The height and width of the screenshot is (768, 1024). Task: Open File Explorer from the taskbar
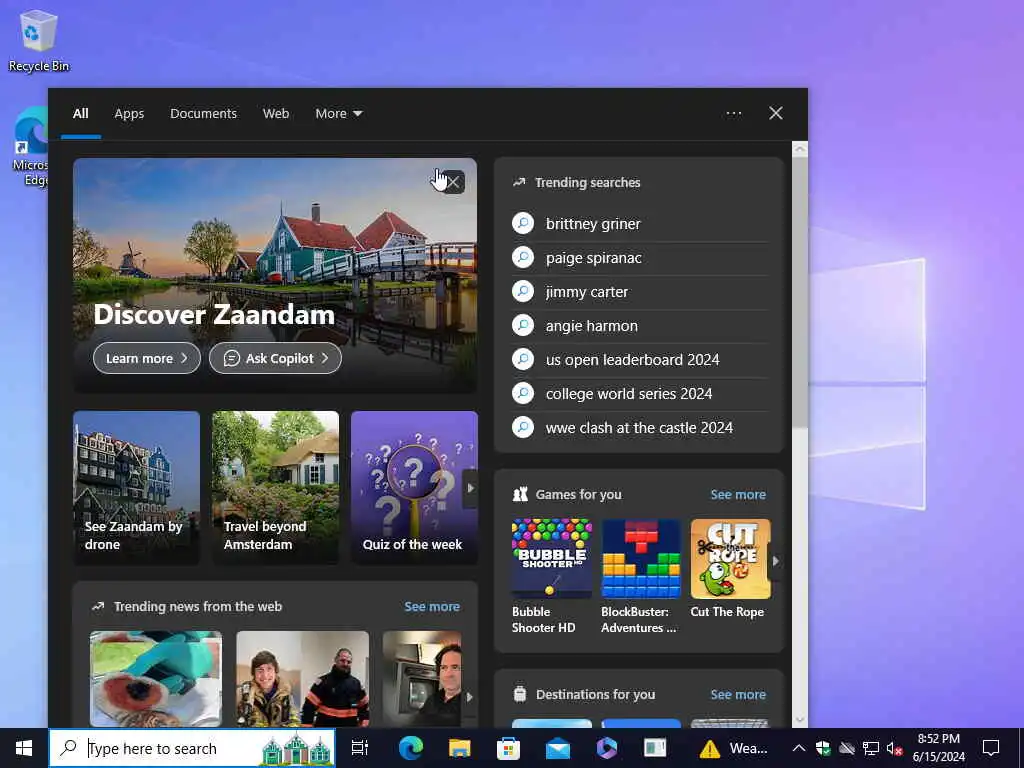coord(460,748)
